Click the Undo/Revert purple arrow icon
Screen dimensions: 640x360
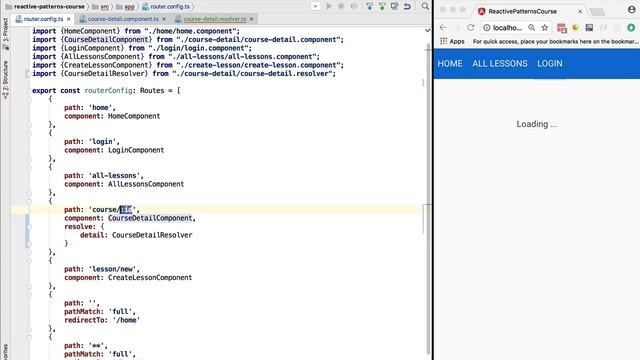[x=407, y=6]
